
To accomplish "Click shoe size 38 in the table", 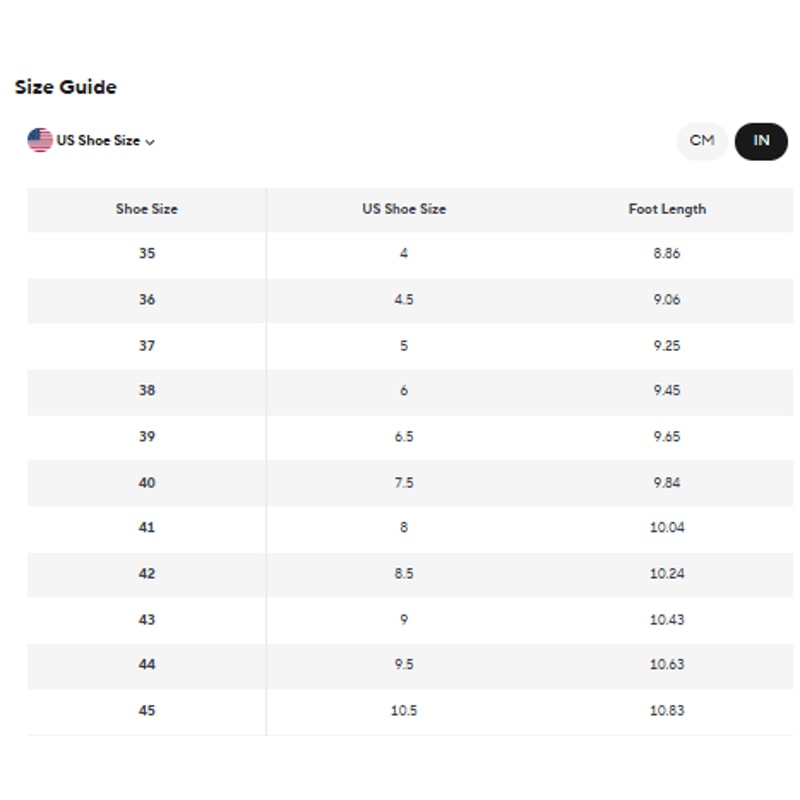I will (147, 391).
